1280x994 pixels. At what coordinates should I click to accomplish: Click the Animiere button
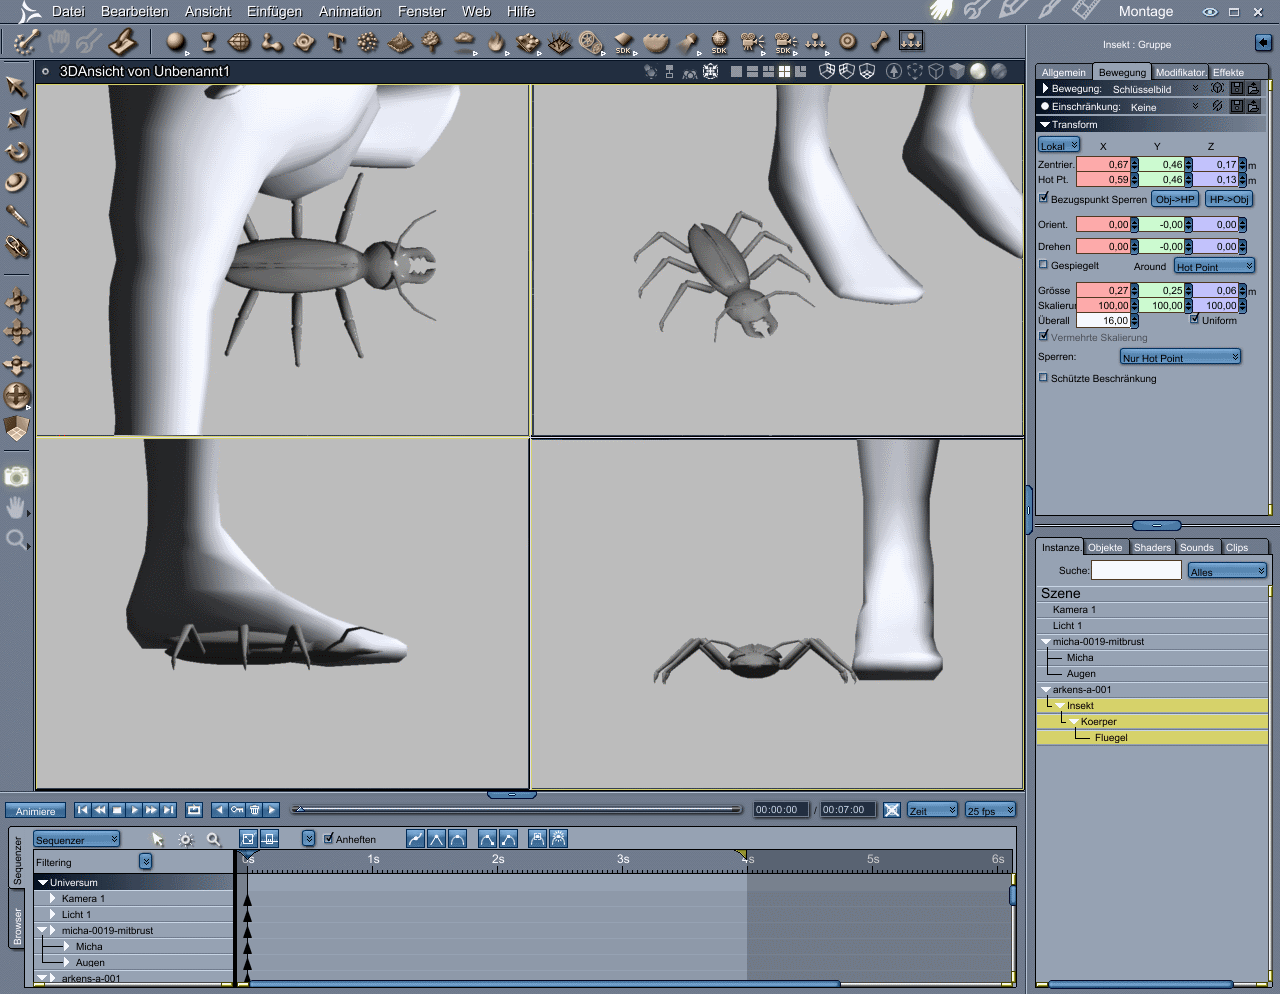(x=35, y=811)
